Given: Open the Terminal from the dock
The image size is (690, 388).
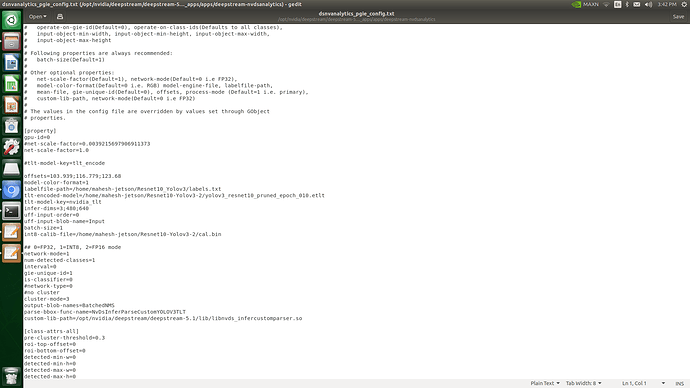Looking at the screenshot, I should point(11,211).
